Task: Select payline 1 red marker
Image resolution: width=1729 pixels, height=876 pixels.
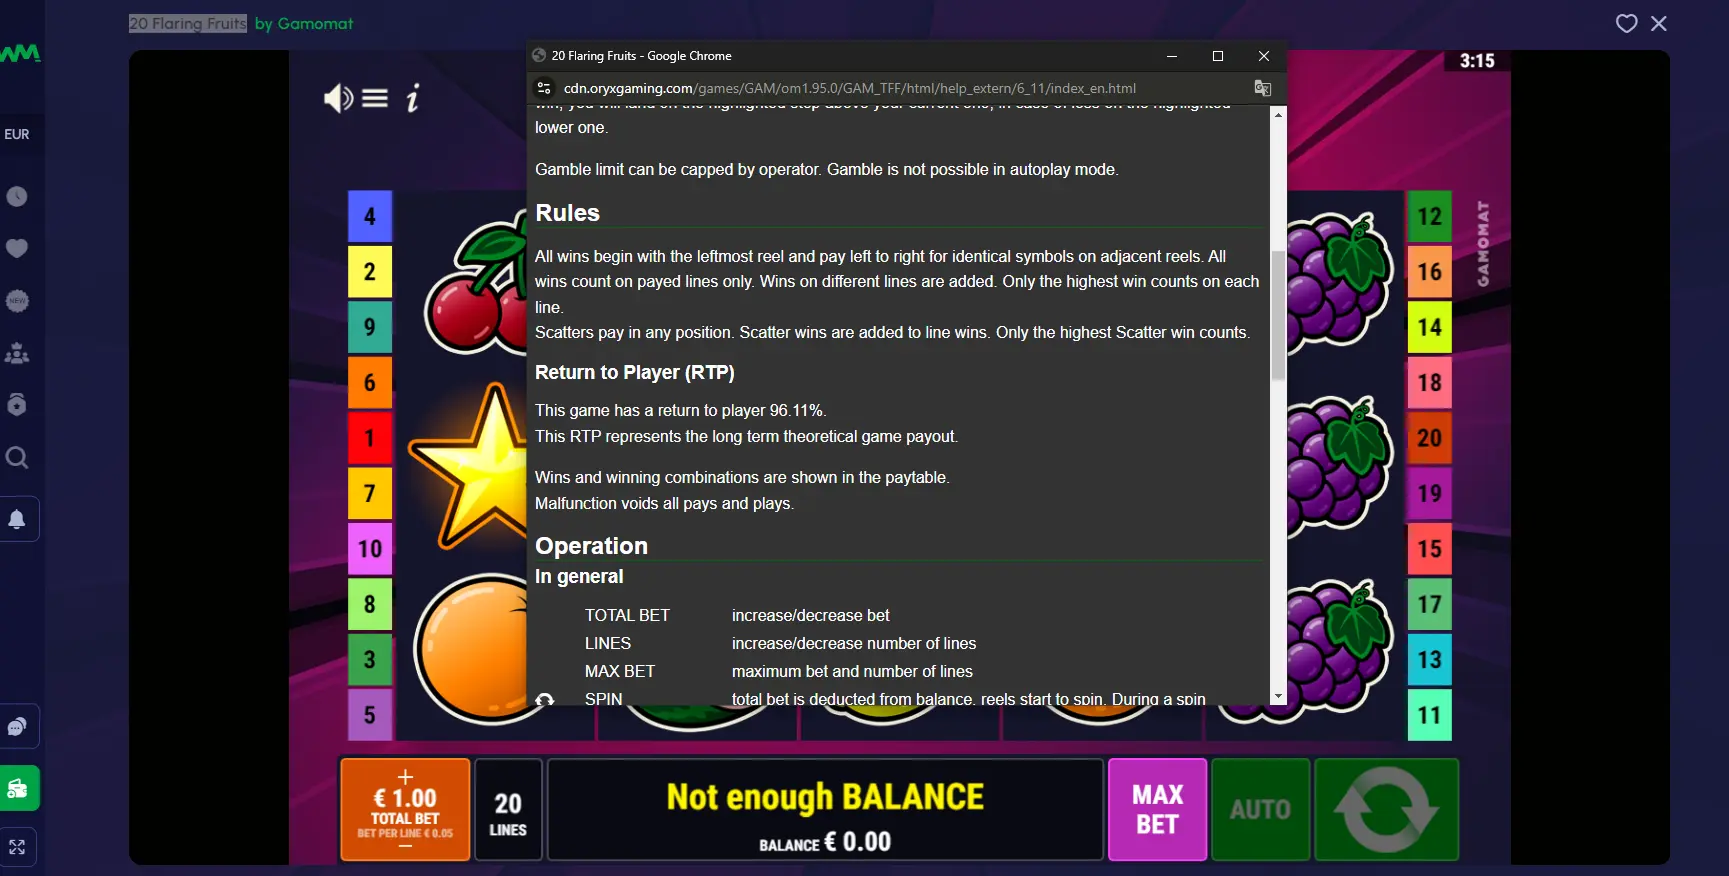Action: pyautogui.click(x=370, y=438)
